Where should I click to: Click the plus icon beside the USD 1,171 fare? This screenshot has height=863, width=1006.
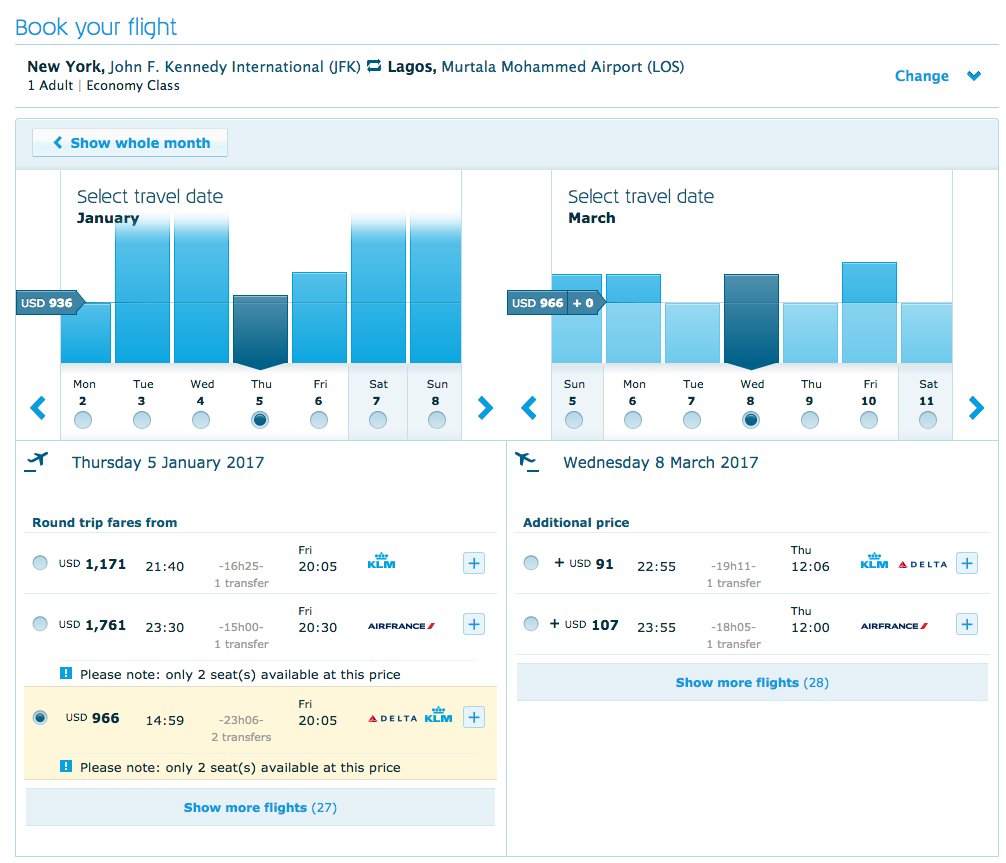point(473,564)
